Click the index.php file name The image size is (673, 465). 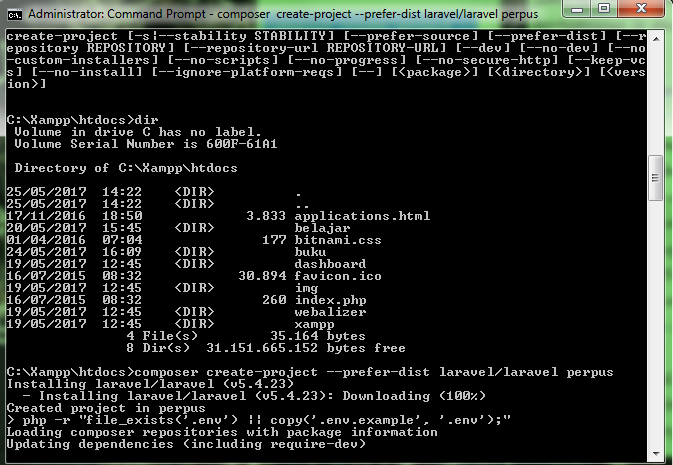tap(330, 300)
